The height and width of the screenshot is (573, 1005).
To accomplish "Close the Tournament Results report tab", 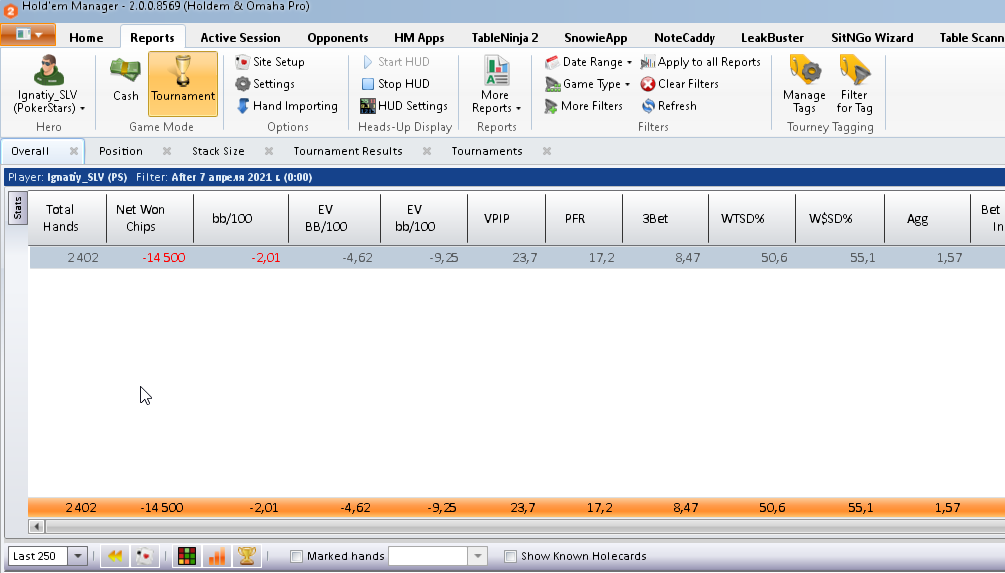I will (427, 151).
